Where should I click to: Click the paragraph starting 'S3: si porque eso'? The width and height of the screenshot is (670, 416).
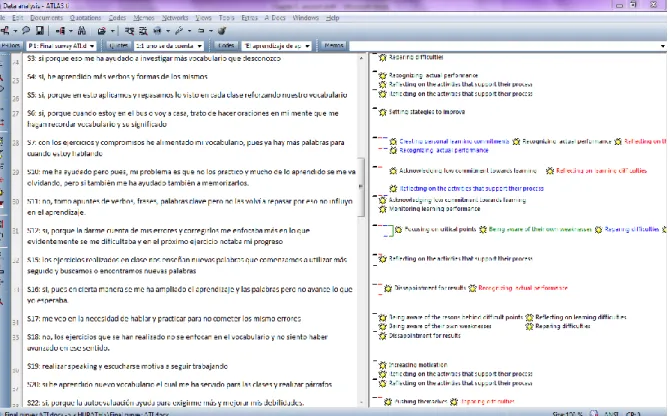pos(154,59)
